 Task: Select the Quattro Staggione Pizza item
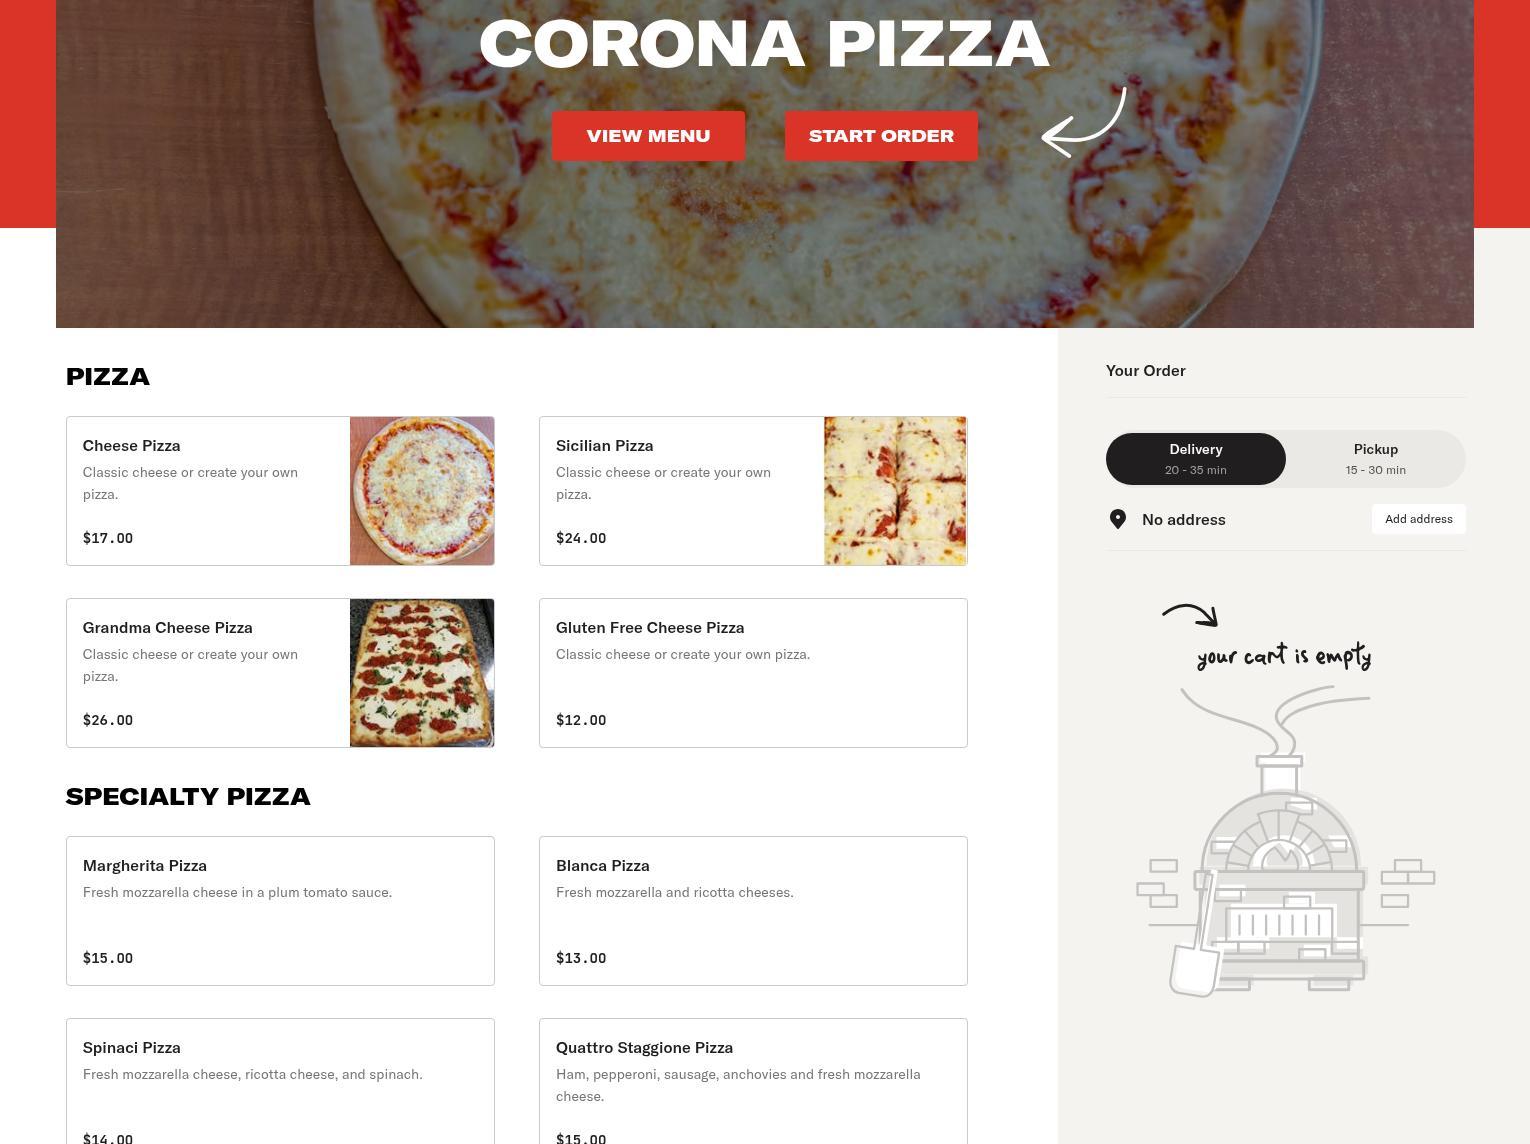click(x=753, y=1081)
